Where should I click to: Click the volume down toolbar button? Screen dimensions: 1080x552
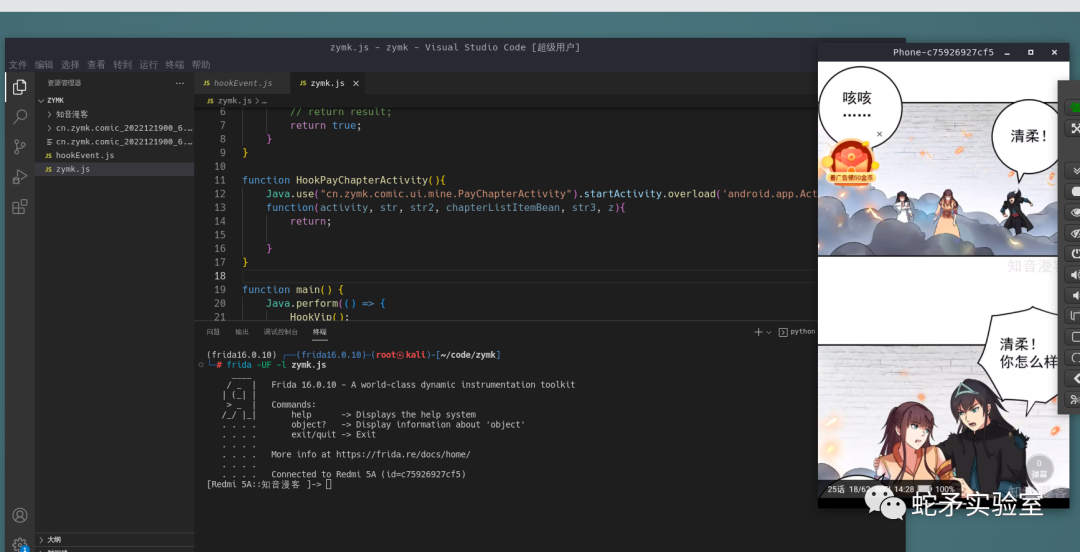click(x=1073, y=296)
